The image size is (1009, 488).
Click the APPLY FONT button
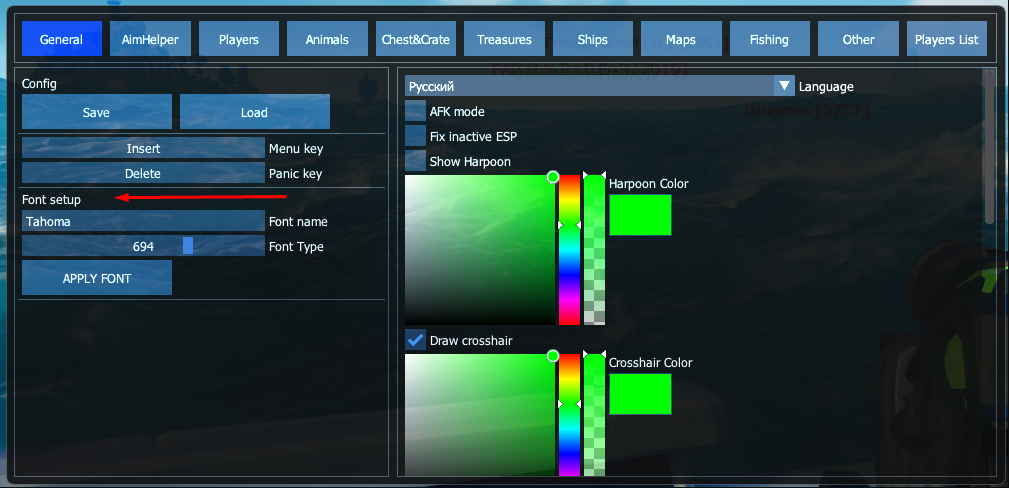(x=97, y=278)
